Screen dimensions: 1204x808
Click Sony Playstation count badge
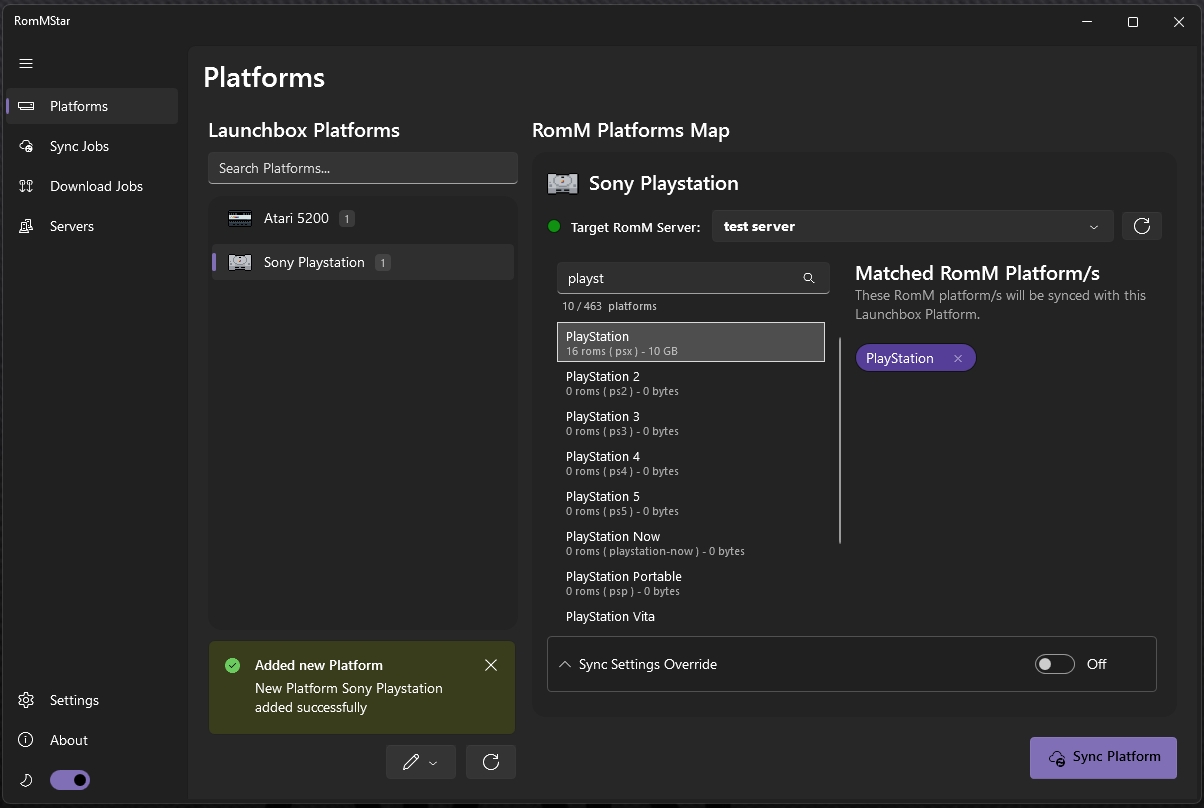pyautogui.click(x=383, y=262)
